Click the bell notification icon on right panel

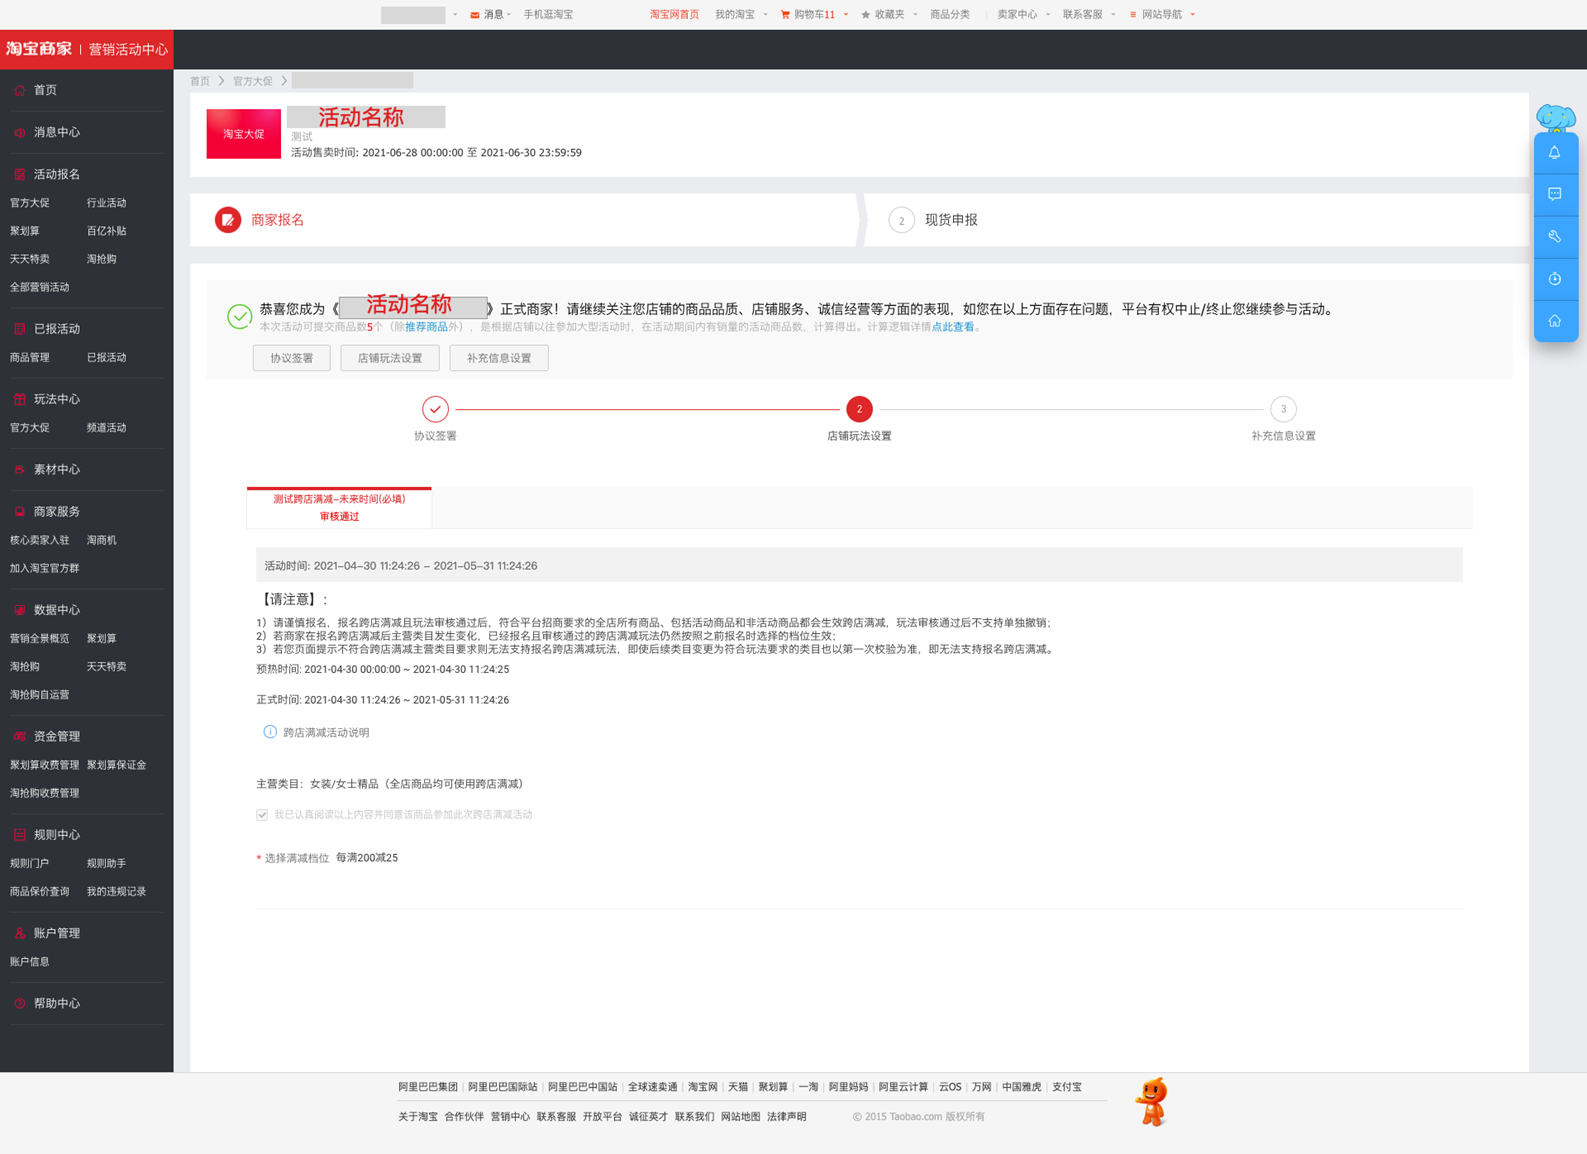coord(1555,153)
